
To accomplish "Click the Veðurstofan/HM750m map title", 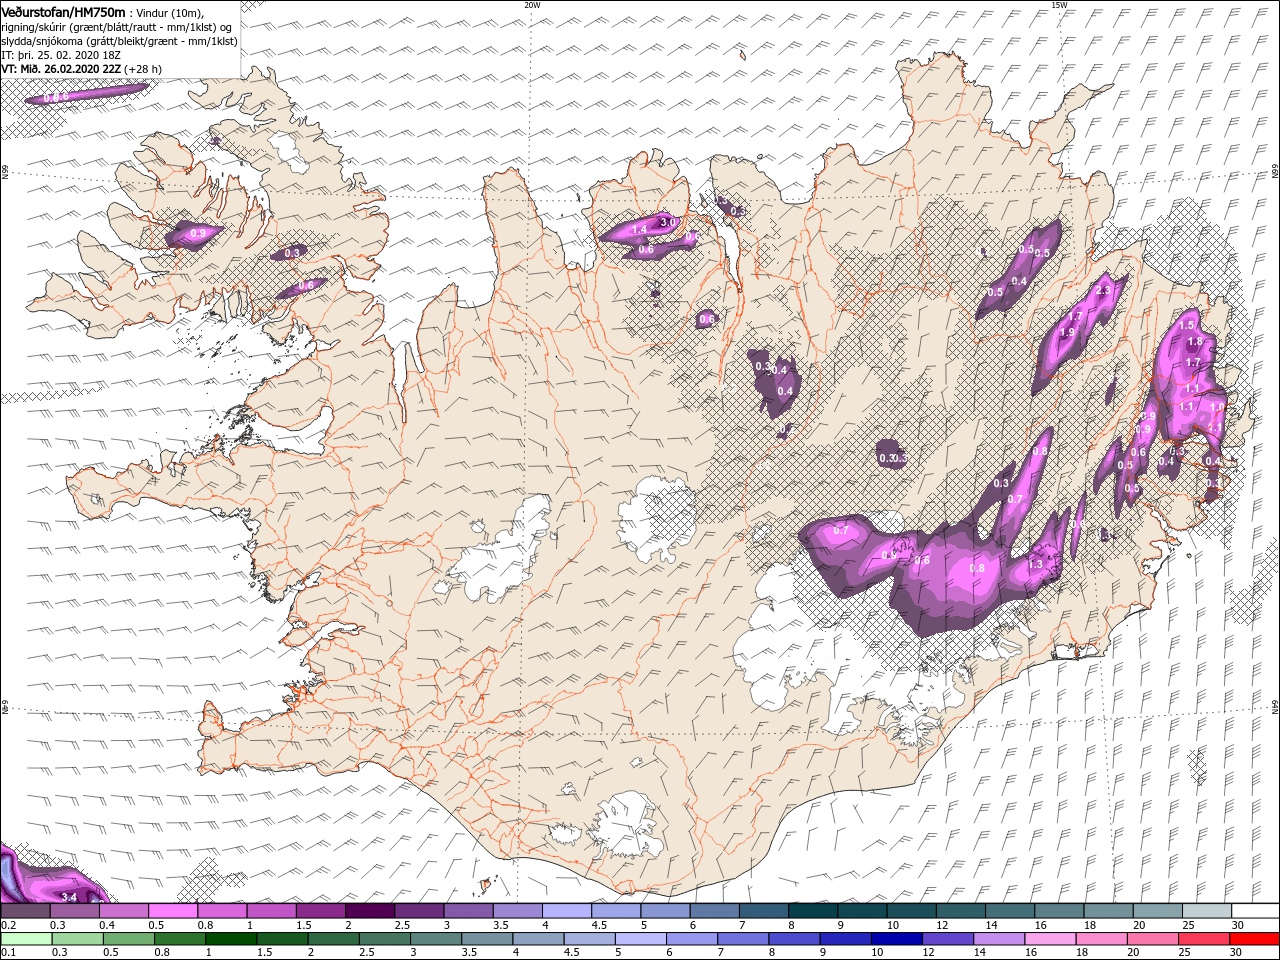I will (x=63, y=11).
